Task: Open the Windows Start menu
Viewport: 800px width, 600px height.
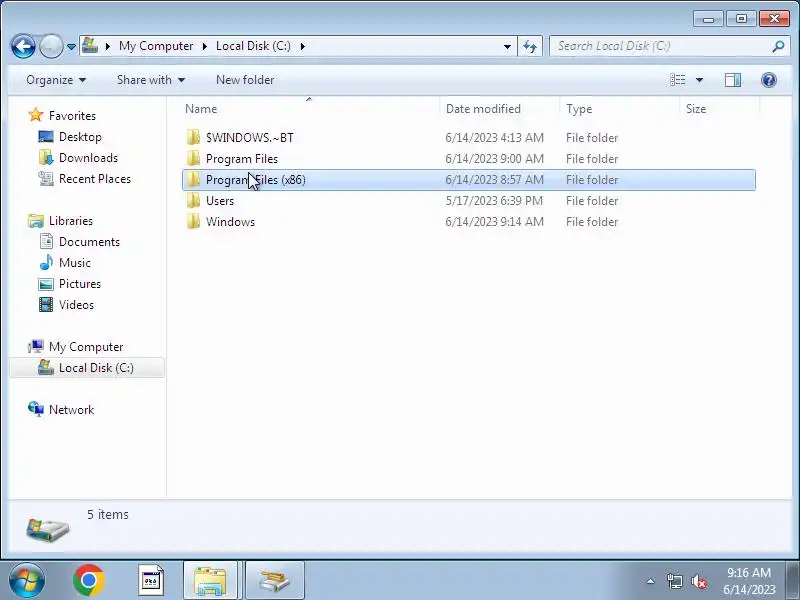Action: pos(27,581)
